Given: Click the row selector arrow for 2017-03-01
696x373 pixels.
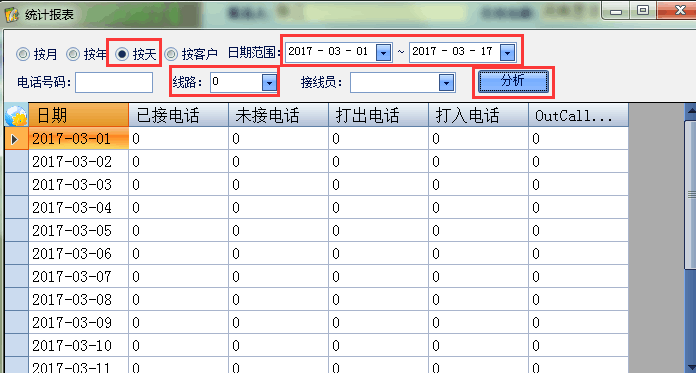Looking at the screenshot, I should tap(16, 139).
